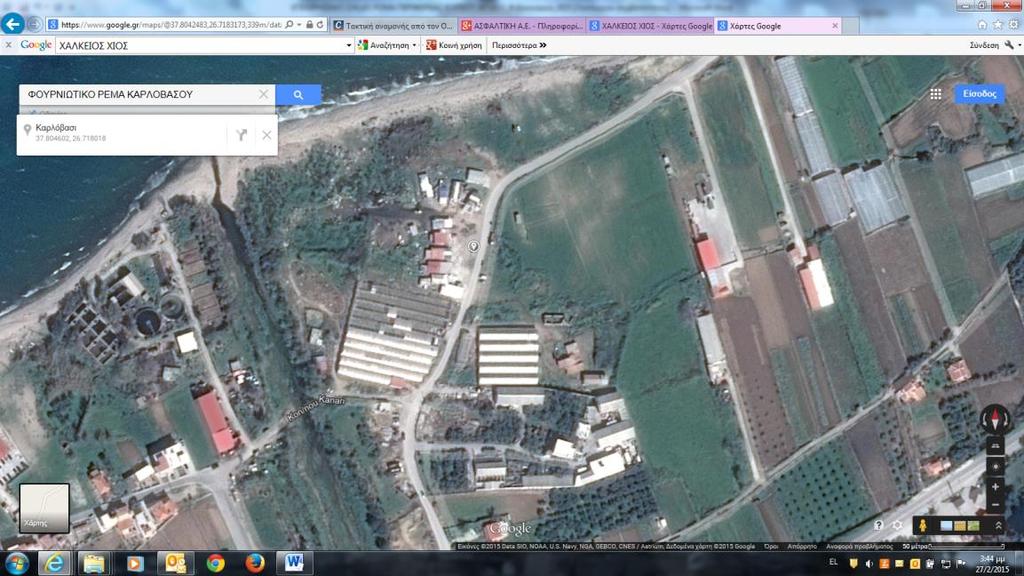The width and height of the screenshot is (1024, 576).
Task: Click the URL in the address bar
Action: pyautogui.click(x=171, y=25)
